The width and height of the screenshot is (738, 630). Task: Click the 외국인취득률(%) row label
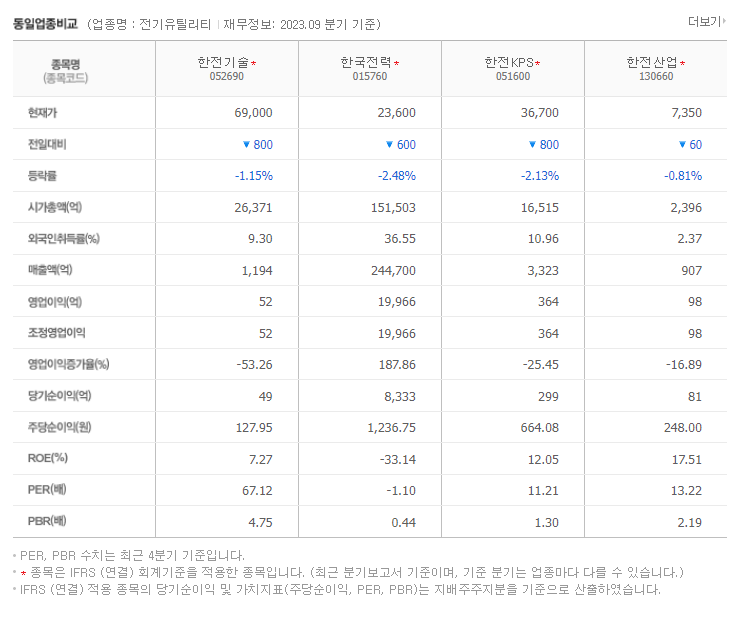[x=64, y=239]
